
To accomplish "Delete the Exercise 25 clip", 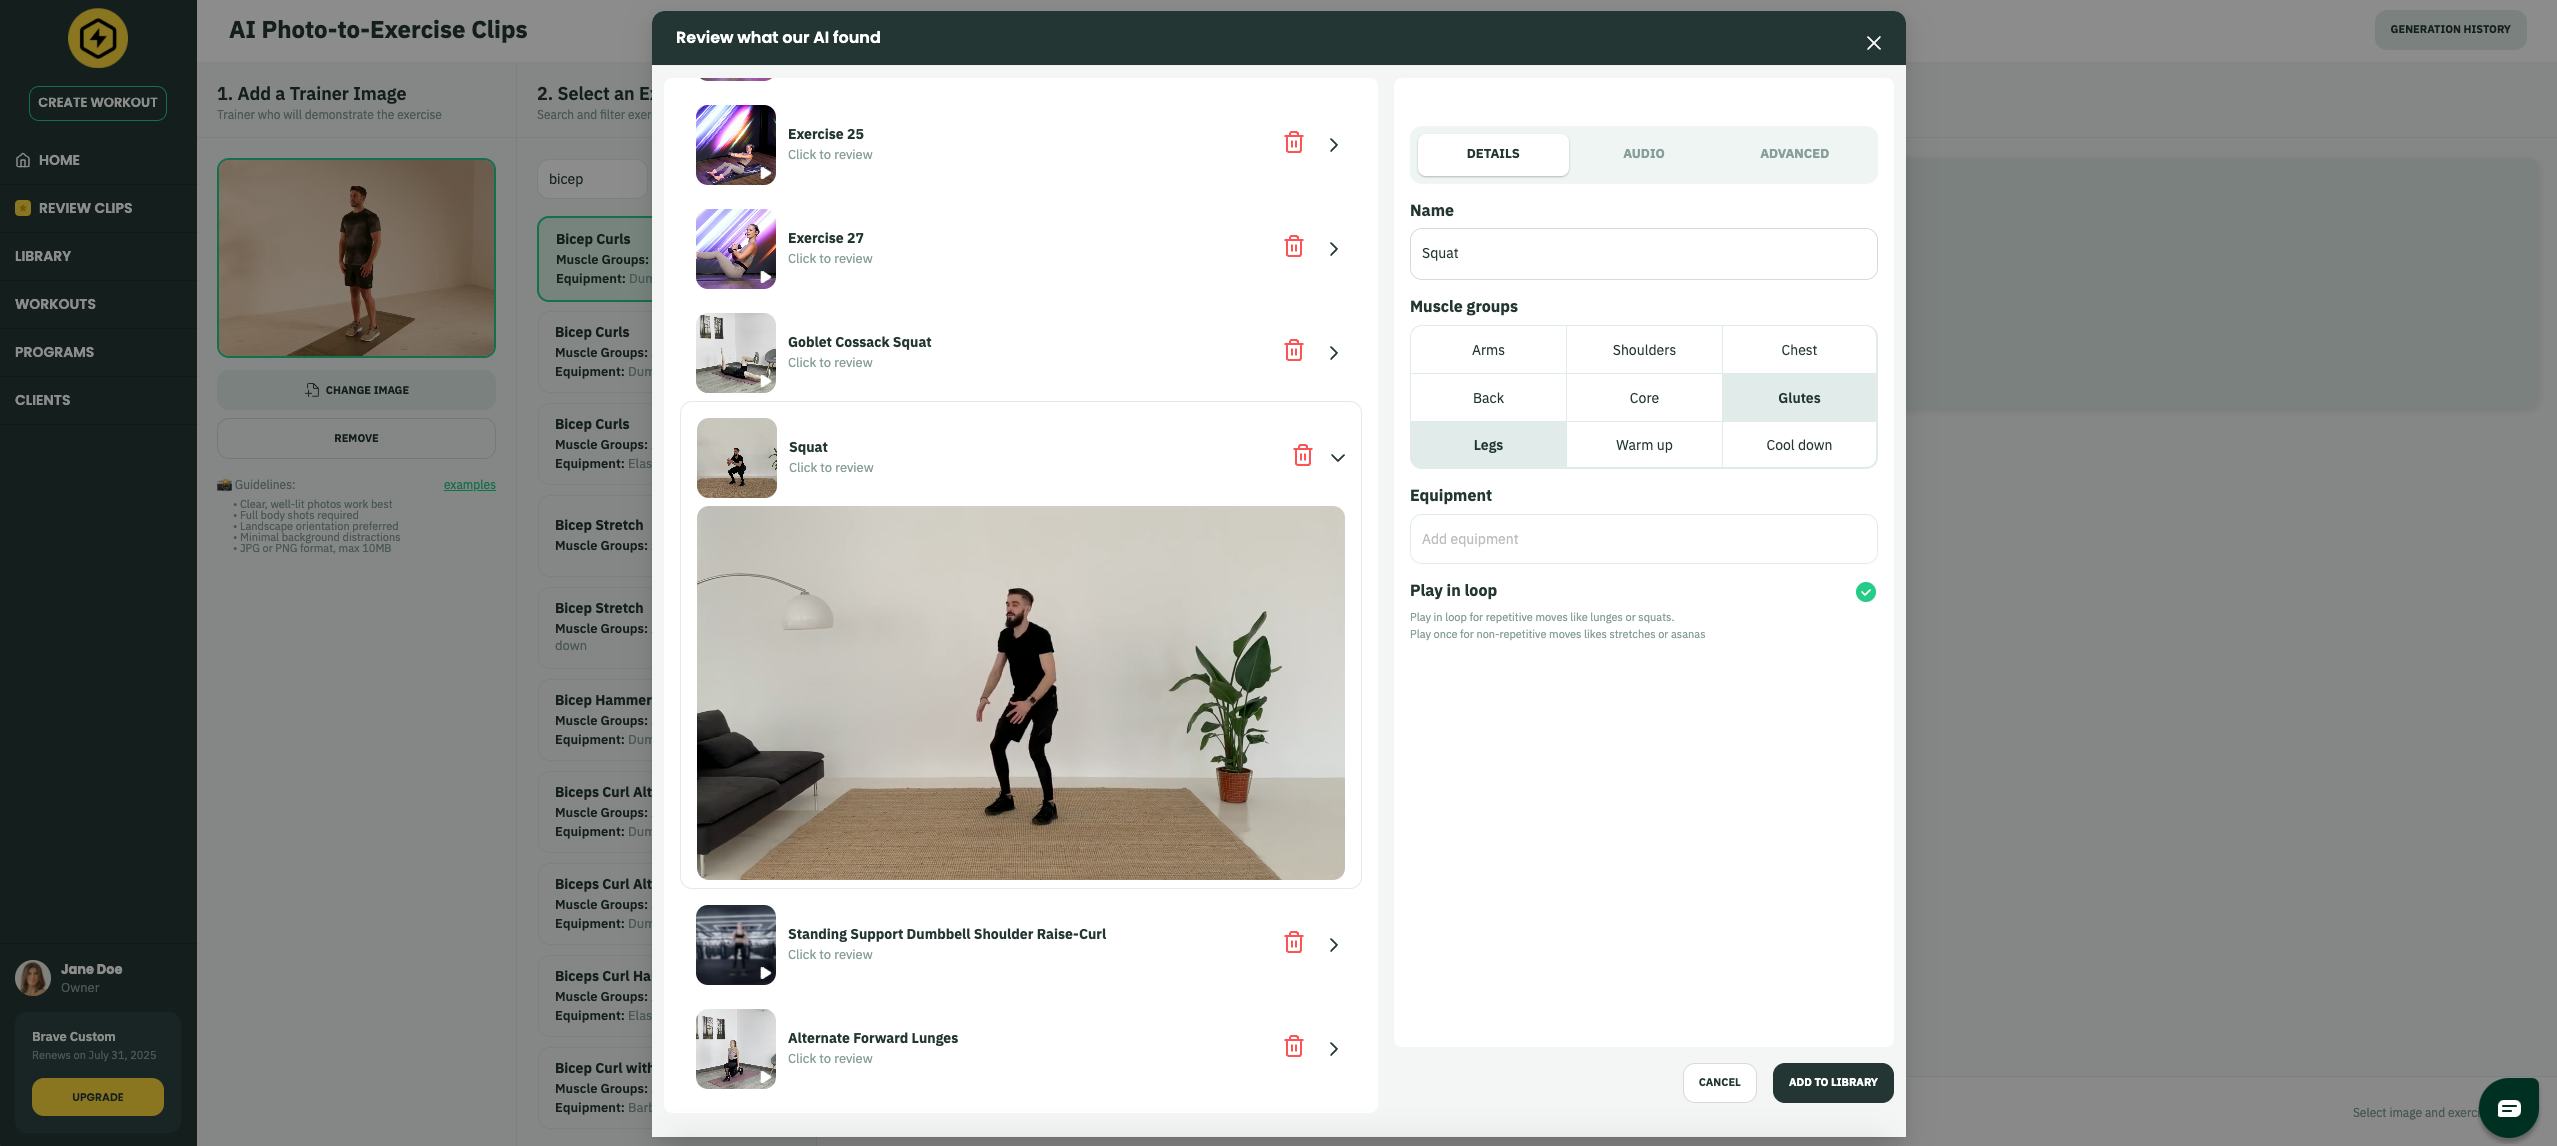I will [x=1293, y=143].
